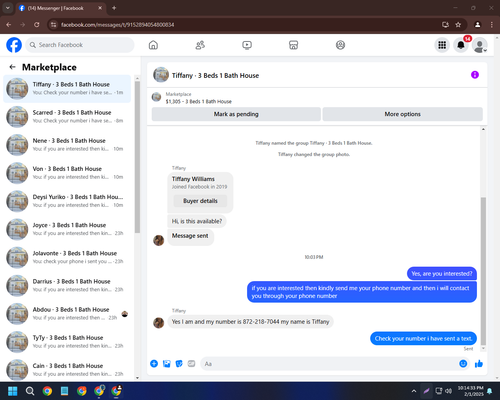Show hidden system tray icons
This screenshot has width=500, height=400.
[x=414, y=391]
